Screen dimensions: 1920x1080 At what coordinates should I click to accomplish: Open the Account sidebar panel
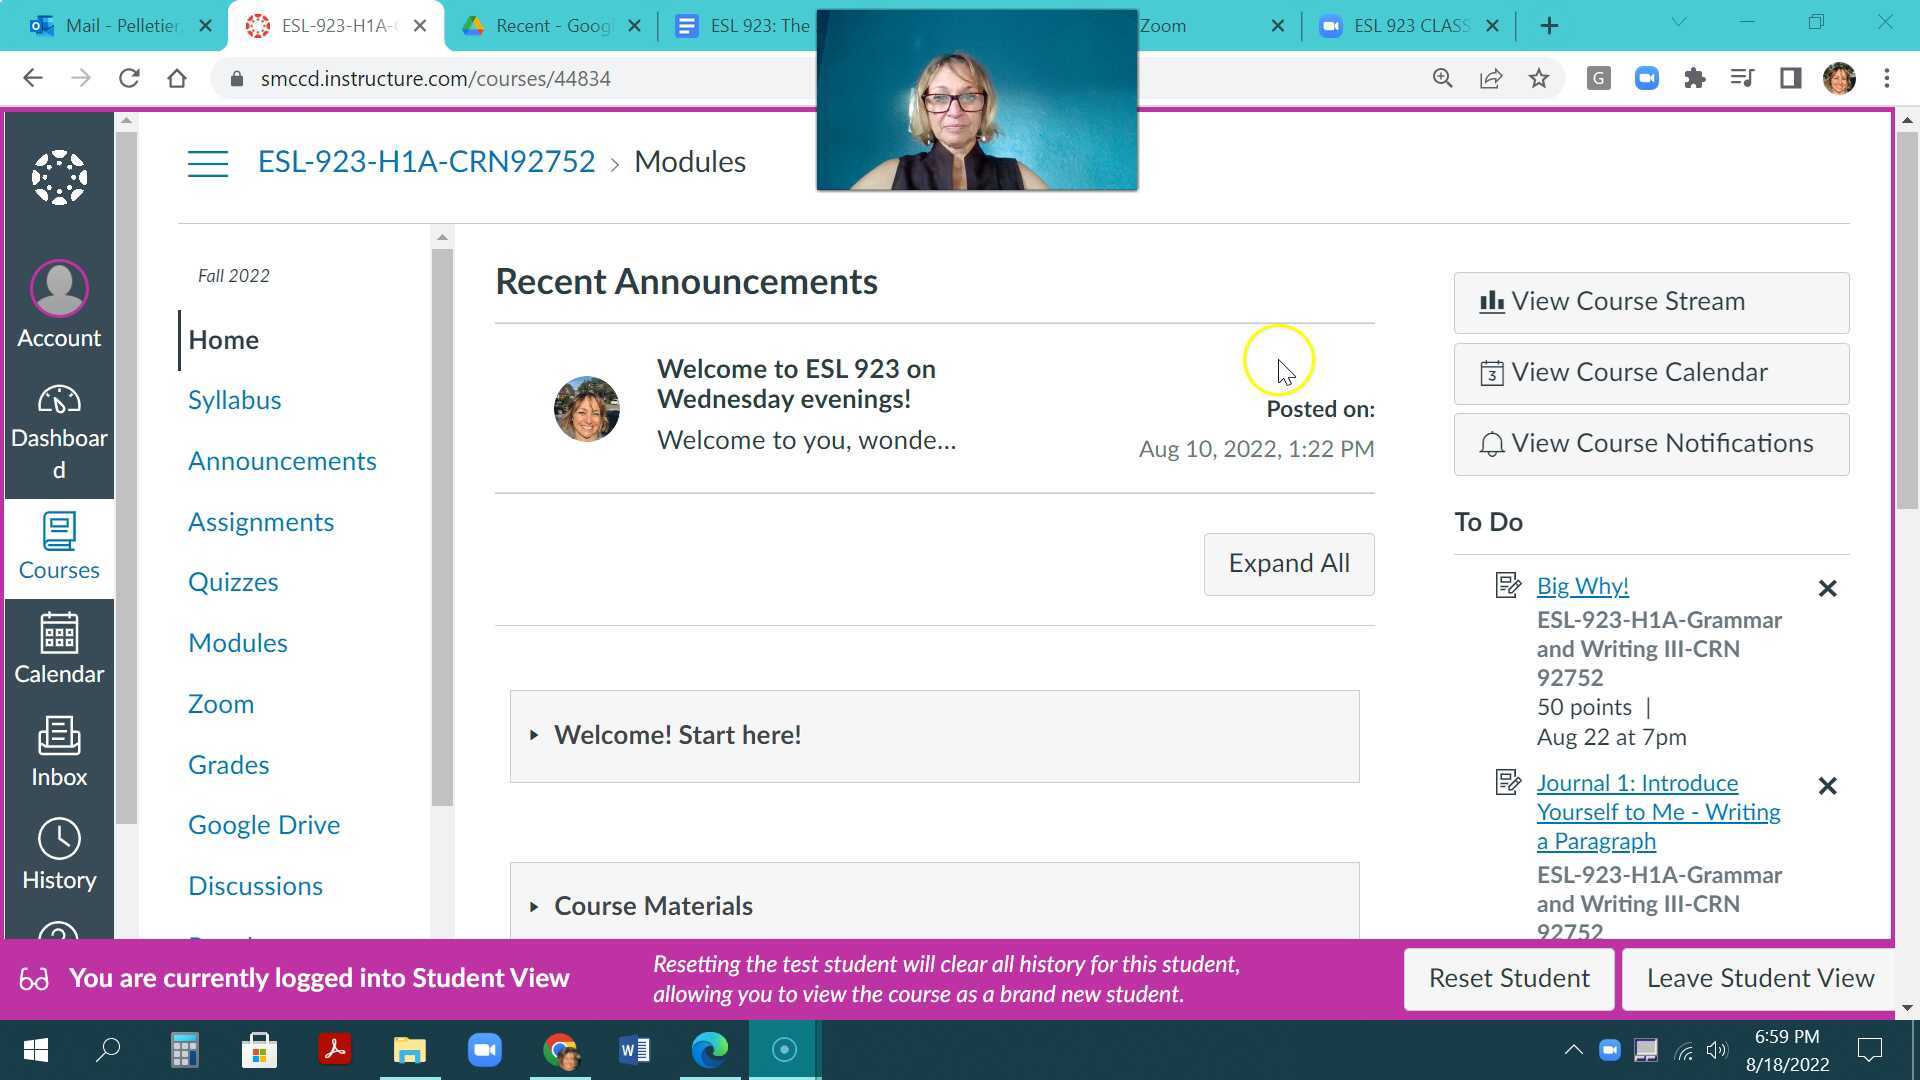[x=59, y=300]
